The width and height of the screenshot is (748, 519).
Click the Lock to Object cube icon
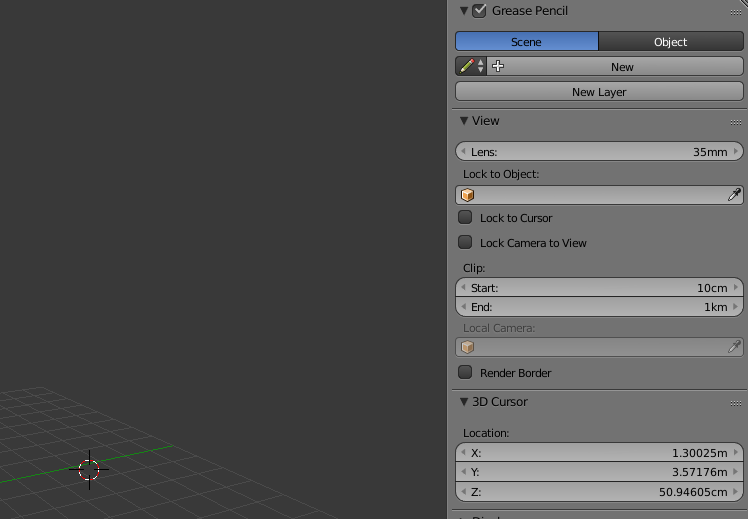(x=468, y=195)
